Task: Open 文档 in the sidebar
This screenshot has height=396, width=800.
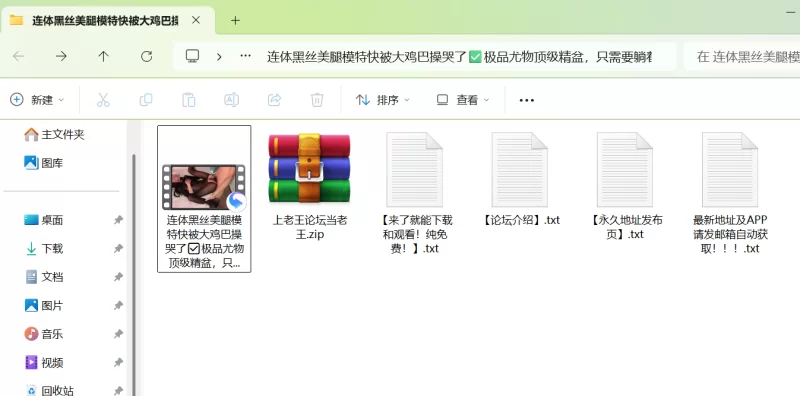Action: 43,278
